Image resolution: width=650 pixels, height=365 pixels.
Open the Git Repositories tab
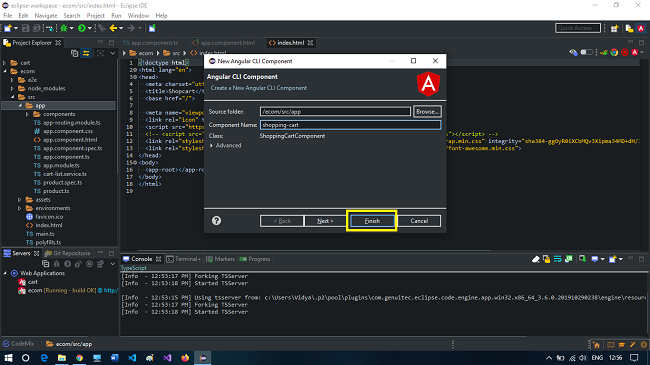tap(67, 253)
